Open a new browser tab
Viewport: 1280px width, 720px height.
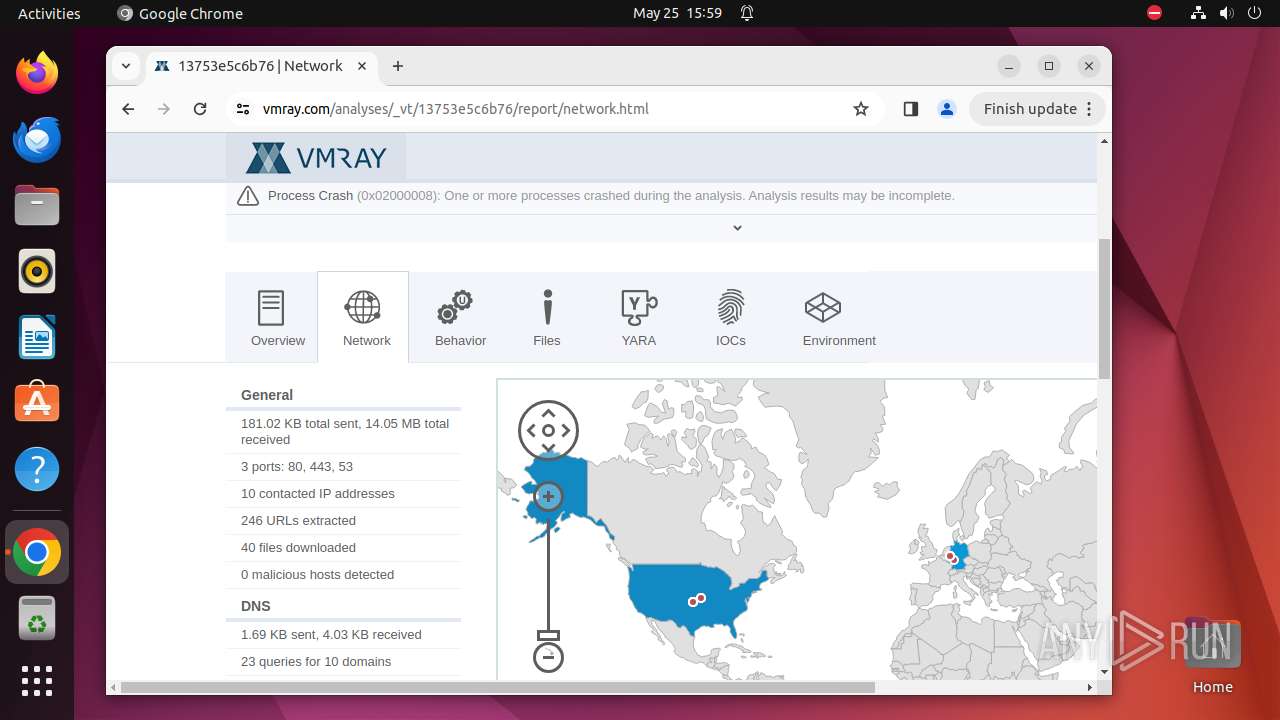[398, 66]
